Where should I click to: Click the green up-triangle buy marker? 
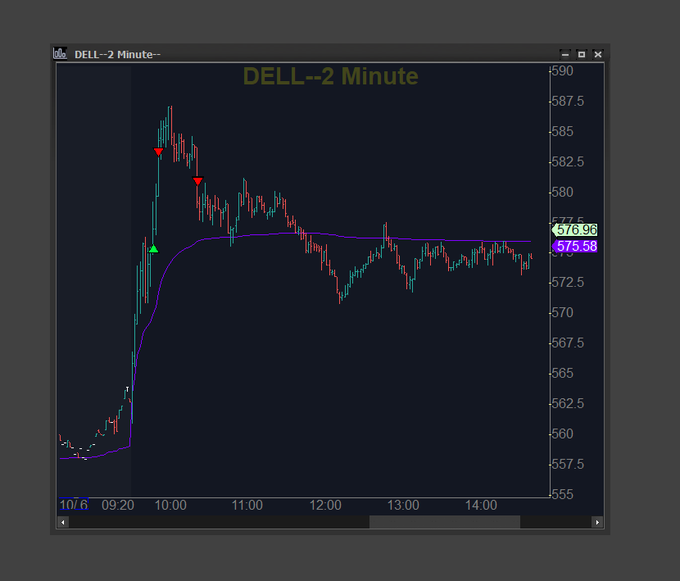[154, 249]
